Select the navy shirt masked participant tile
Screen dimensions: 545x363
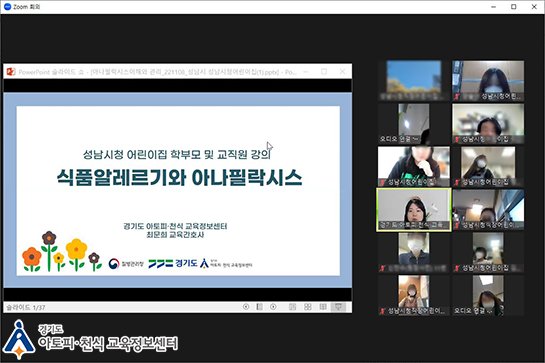click(x=414, y=252)
